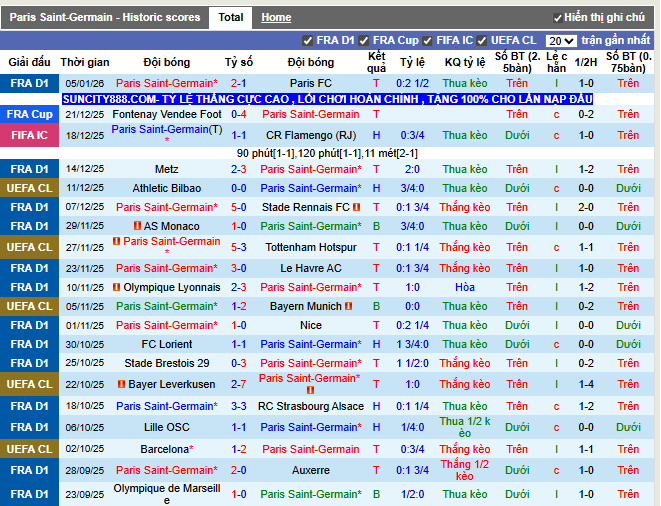Uncheck the UEFA CL filter checkbox
The image size is (661, 506).
coord(481,41)
